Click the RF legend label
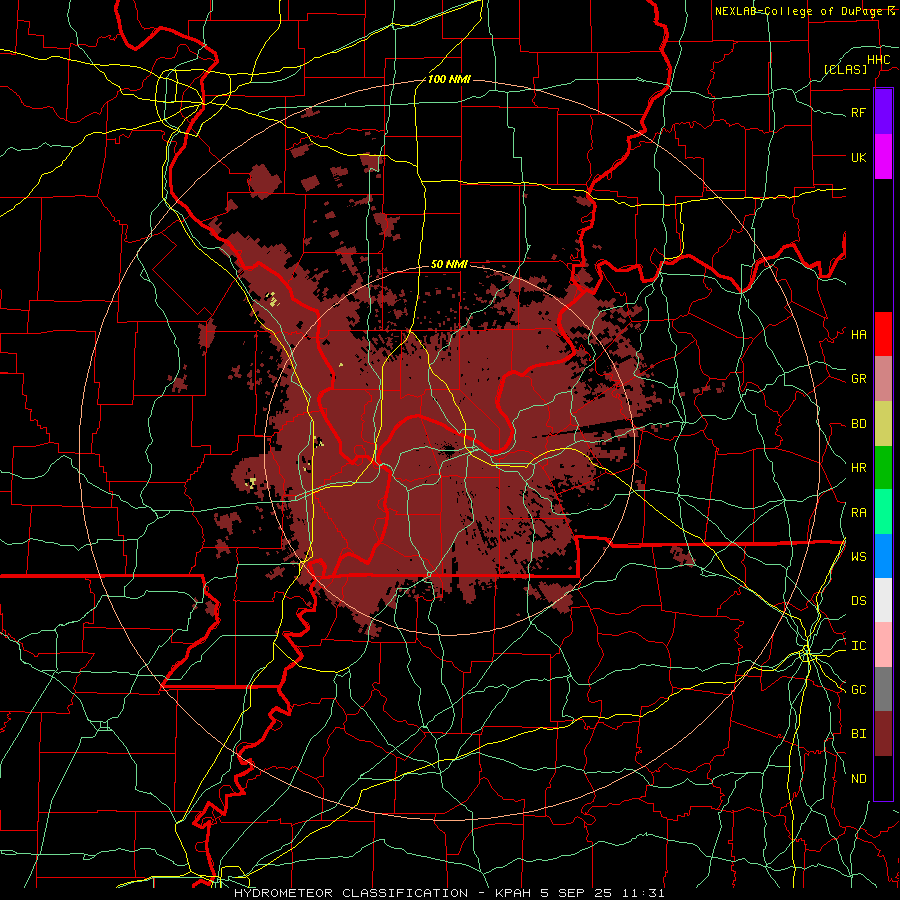900x900 pixels. point(859,112)
